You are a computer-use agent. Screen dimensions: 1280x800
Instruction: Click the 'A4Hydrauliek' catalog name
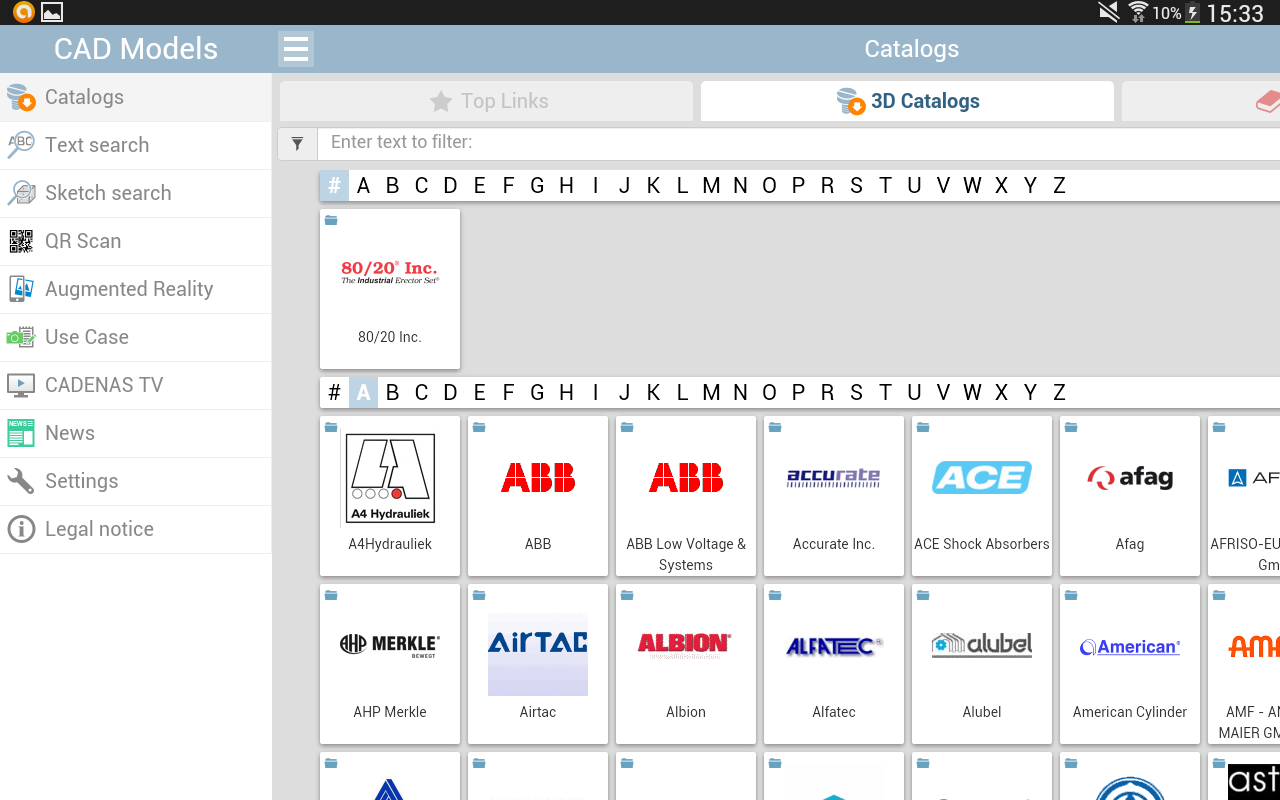390,544
